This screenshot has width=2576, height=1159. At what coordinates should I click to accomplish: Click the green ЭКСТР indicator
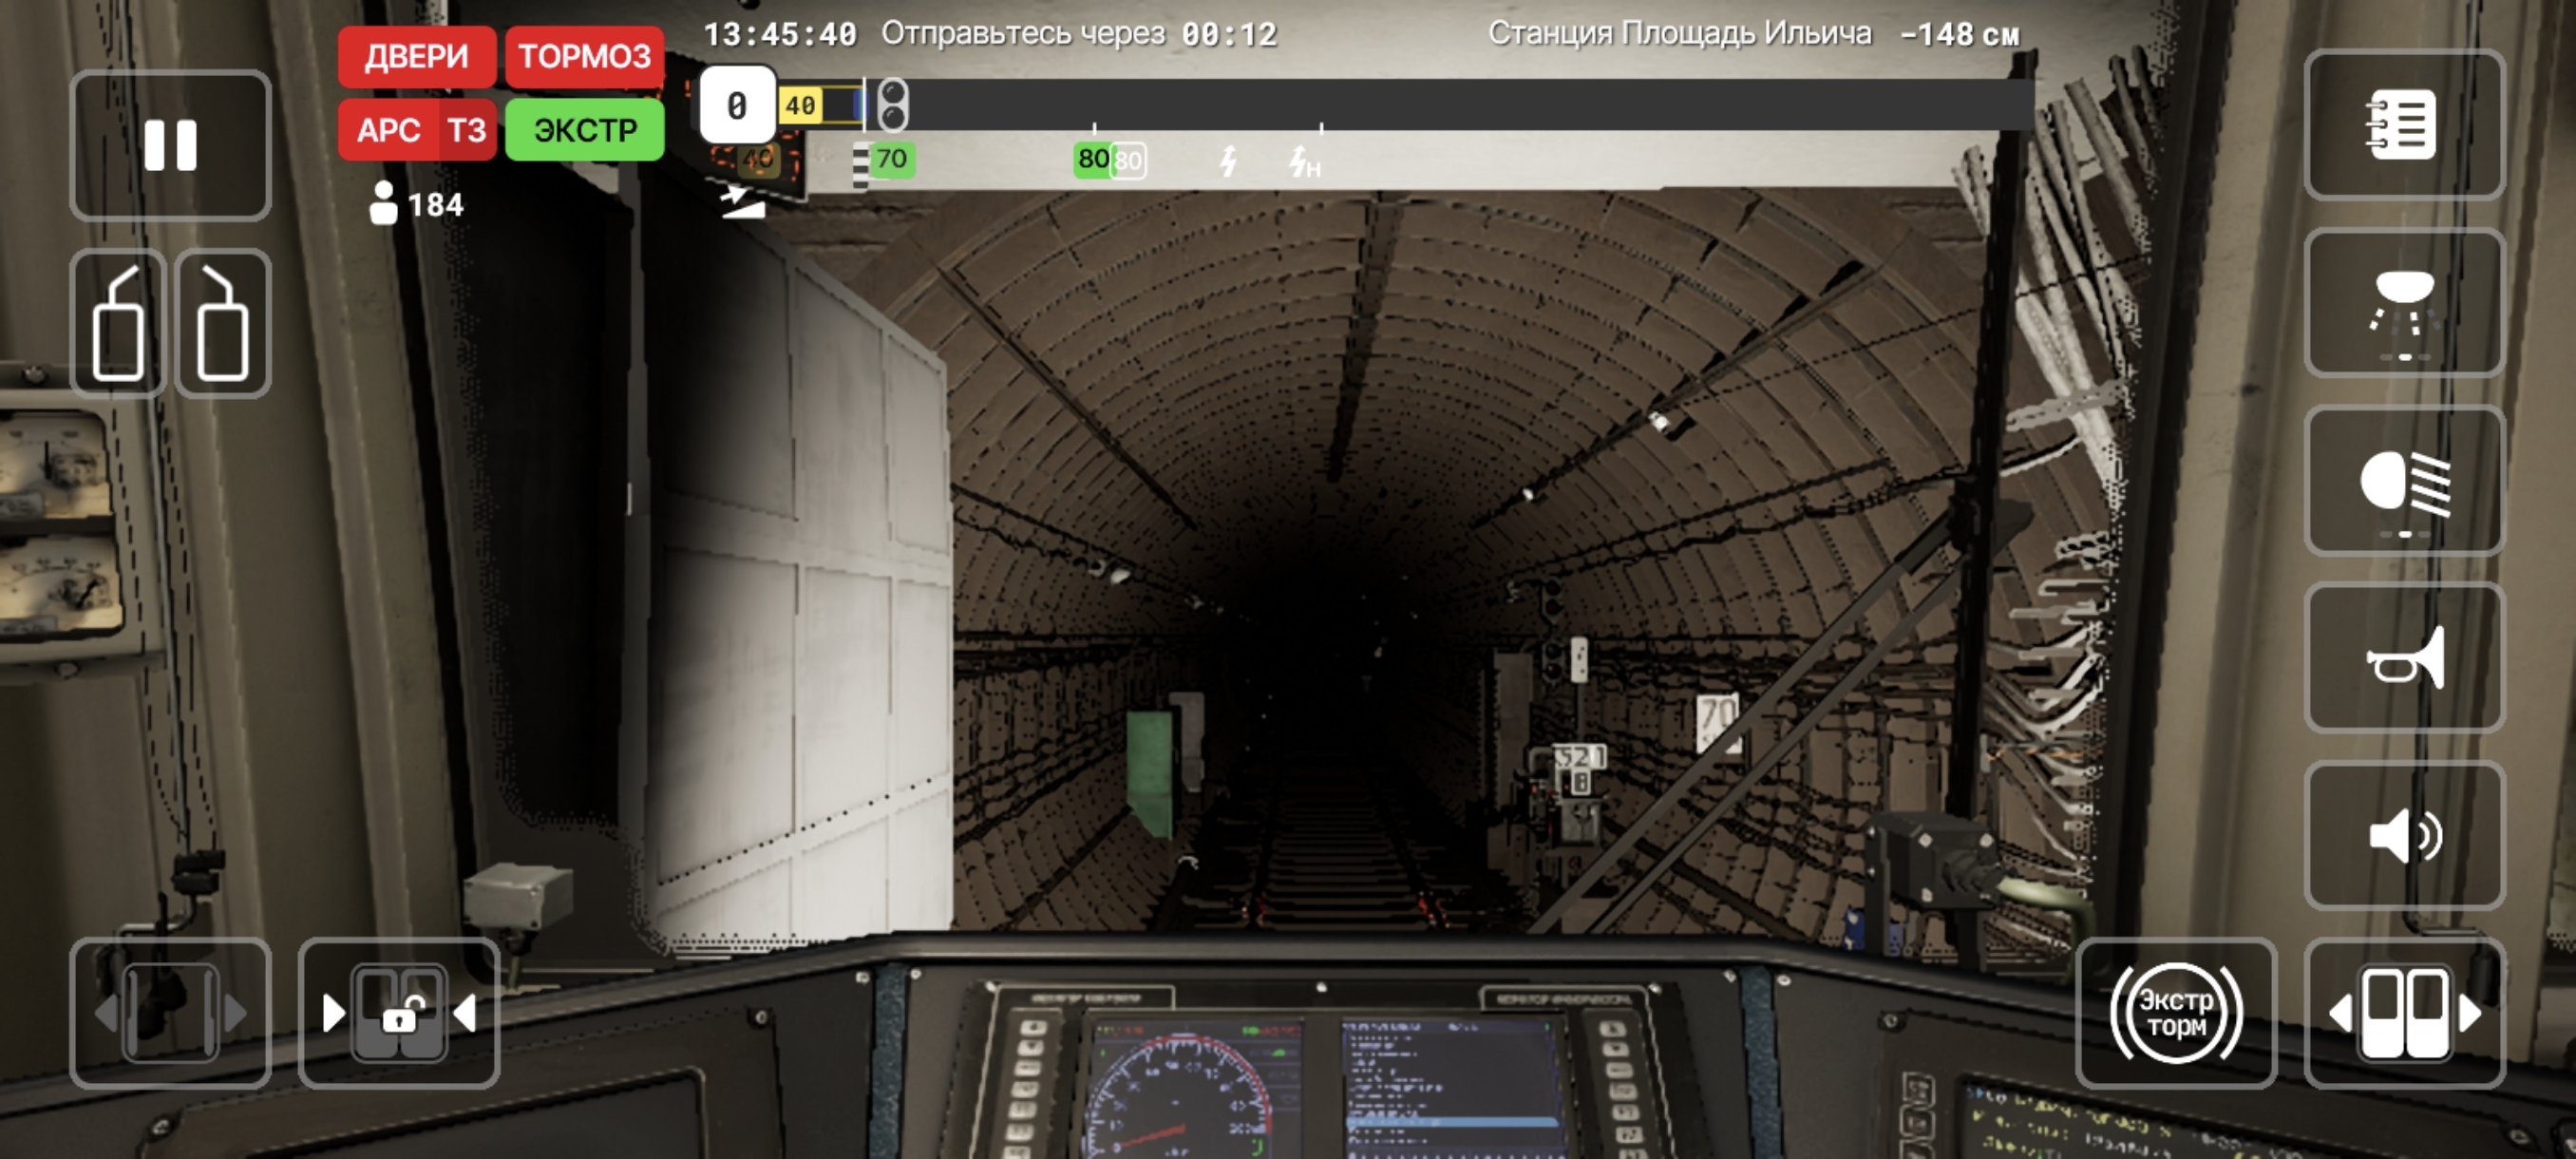coord(584,130)
